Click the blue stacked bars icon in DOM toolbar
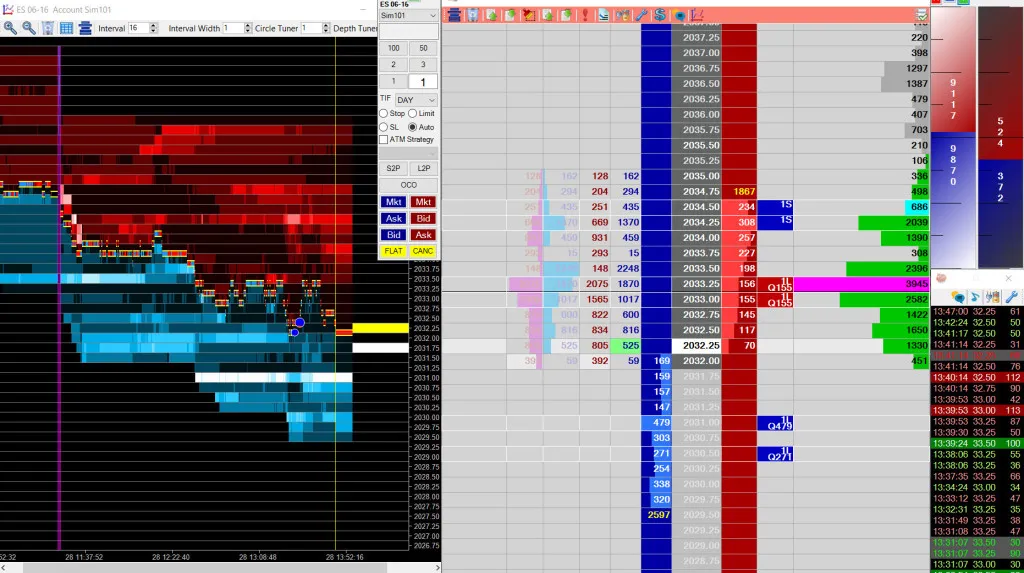1024x573 pixels. (454, 15)
